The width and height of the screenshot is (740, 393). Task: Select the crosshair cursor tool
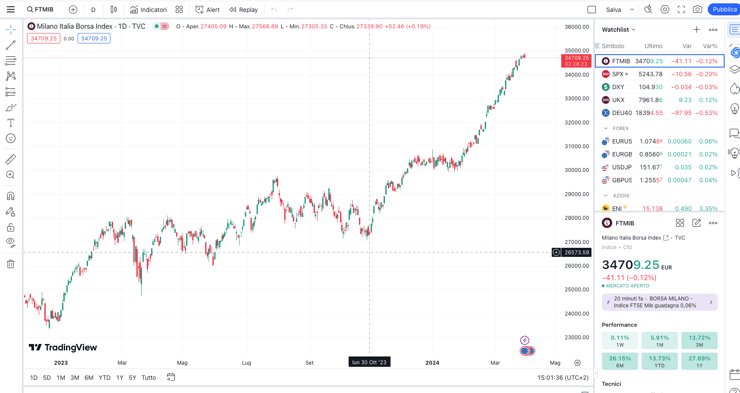point(10,30)
